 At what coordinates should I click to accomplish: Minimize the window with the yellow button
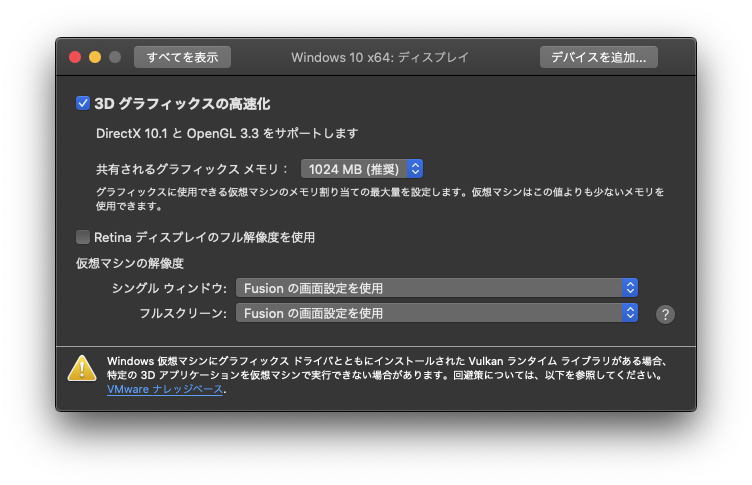point(95,57)
